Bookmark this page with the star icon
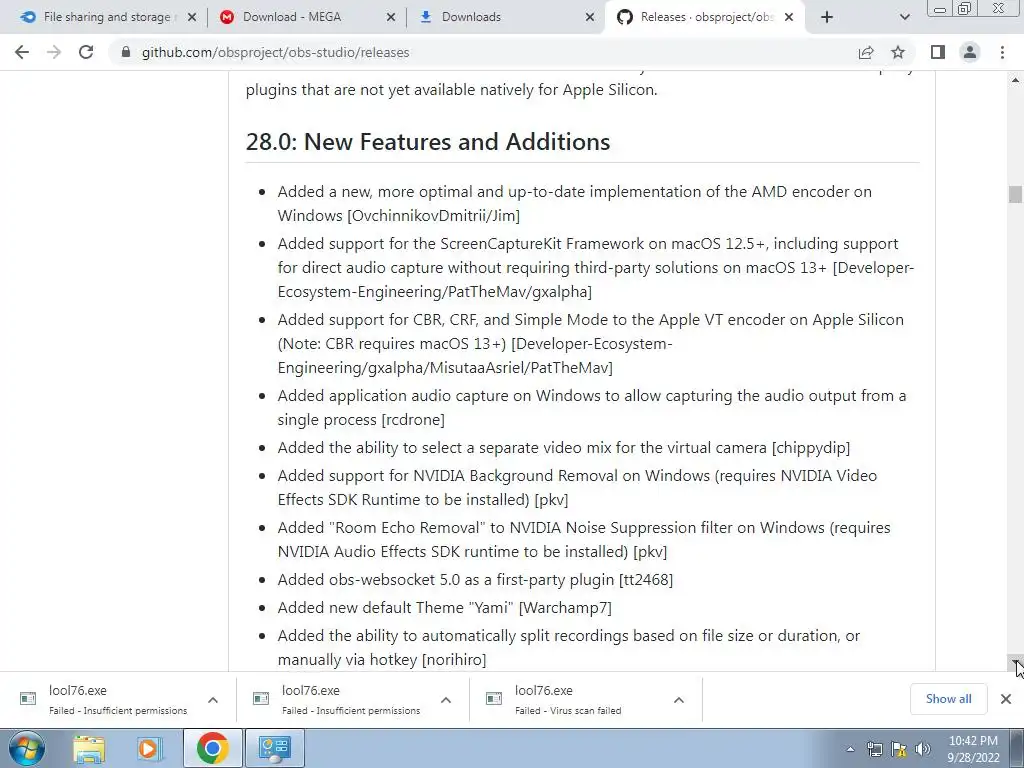Viewport: 1024px width, 768px height. coord(898,52)
